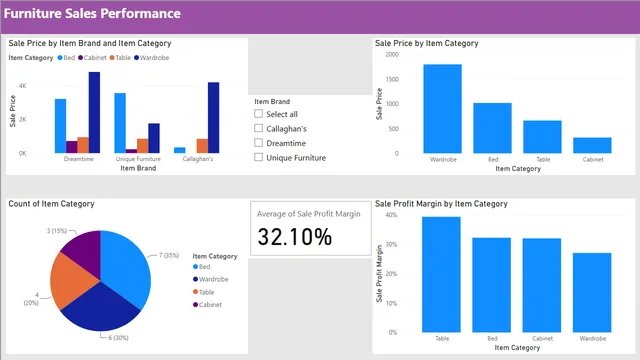Viewport: 640px width, 360px height.
Task: Click the Dreamtime Wardrobe bar
Action: 94,113
